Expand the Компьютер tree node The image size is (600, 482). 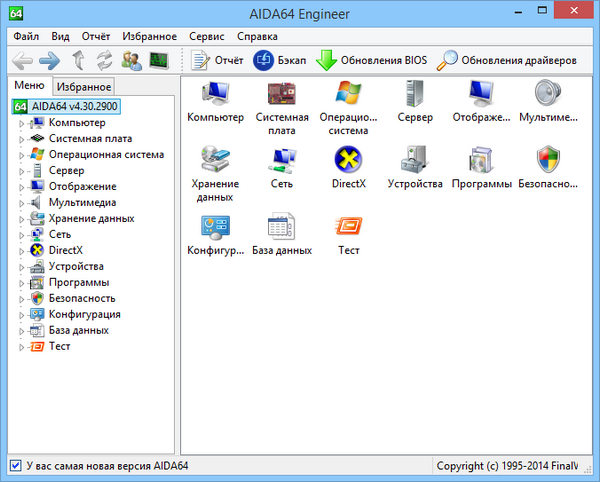(22, 123)
